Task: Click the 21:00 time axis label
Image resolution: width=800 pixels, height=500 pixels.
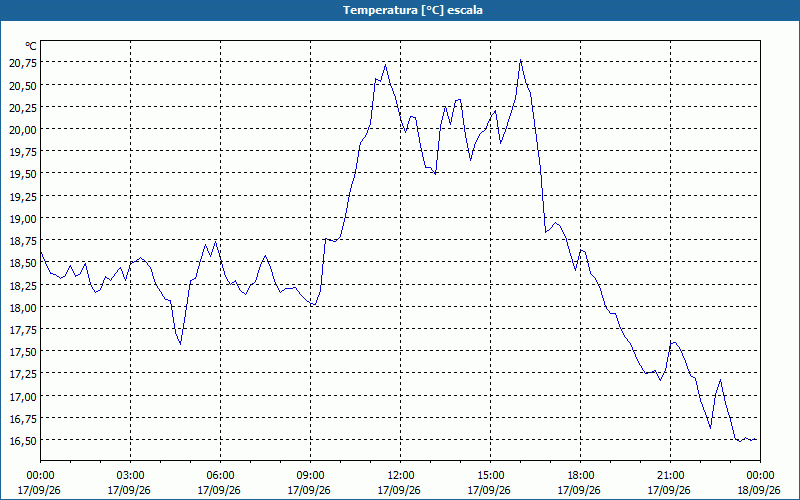Action: pos(670,475)
